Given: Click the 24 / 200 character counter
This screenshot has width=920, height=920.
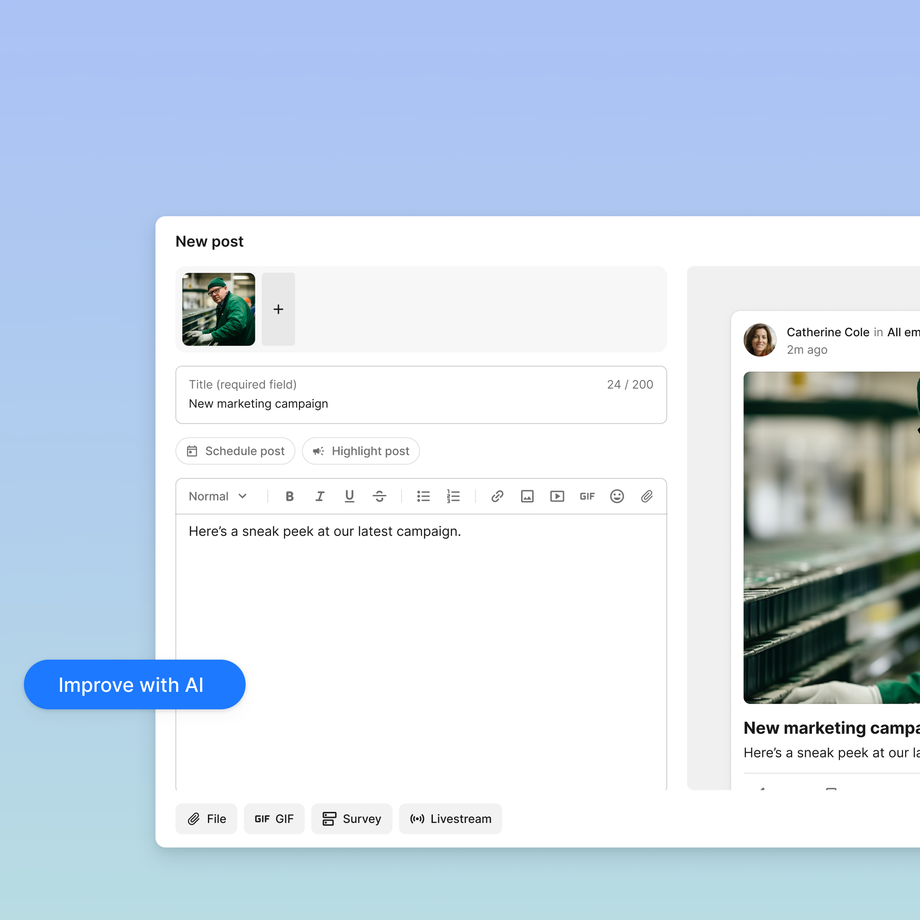Looking at the screenshot, I should [630, 384].
